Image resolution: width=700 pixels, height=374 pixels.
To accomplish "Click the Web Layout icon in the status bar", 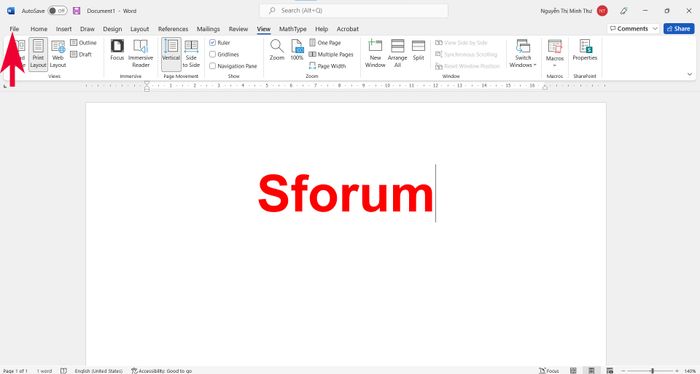I will tap(609, 371).
